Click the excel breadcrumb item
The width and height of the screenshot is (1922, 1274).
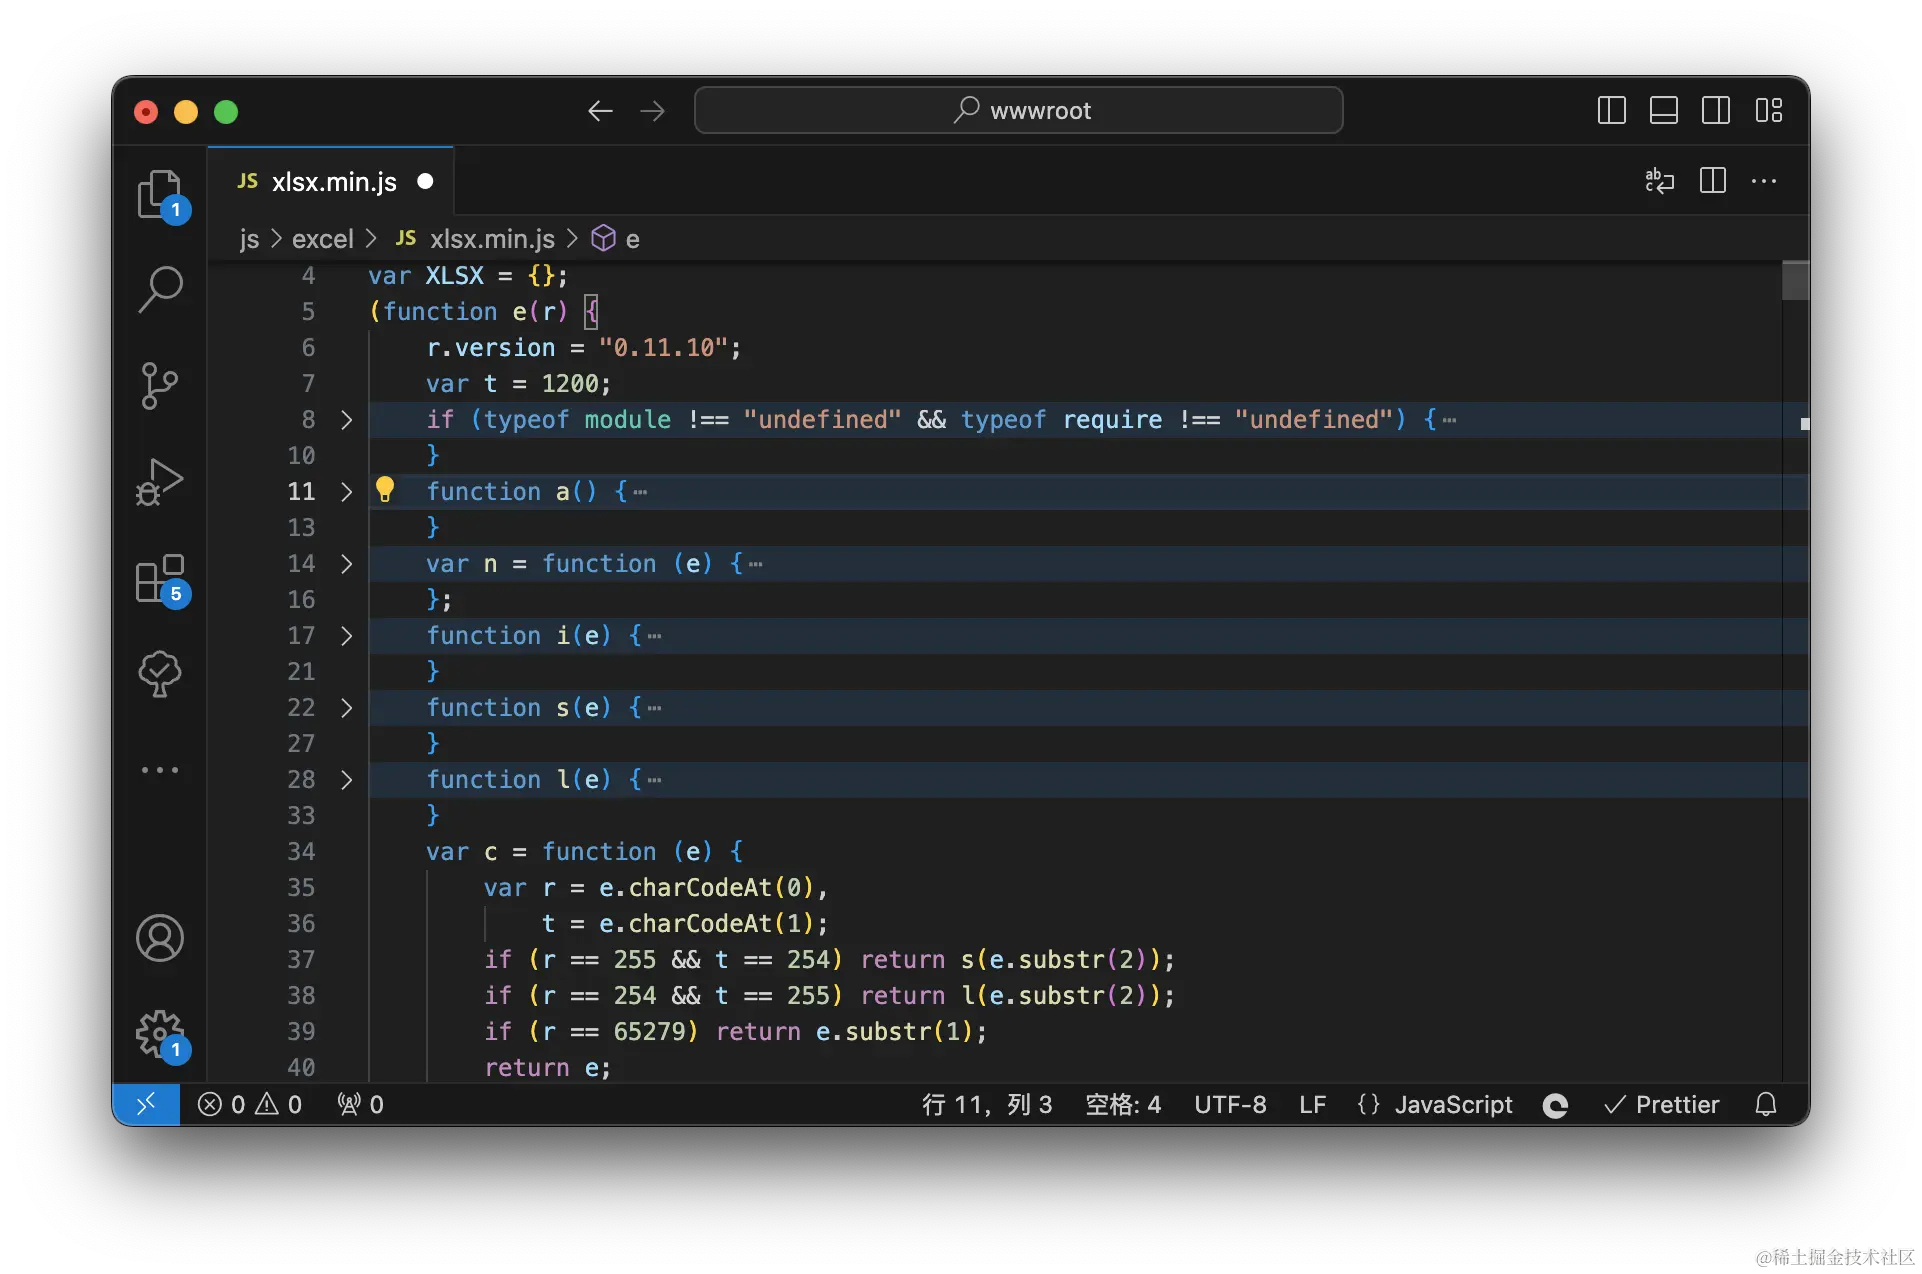click(x=322, y=239)
